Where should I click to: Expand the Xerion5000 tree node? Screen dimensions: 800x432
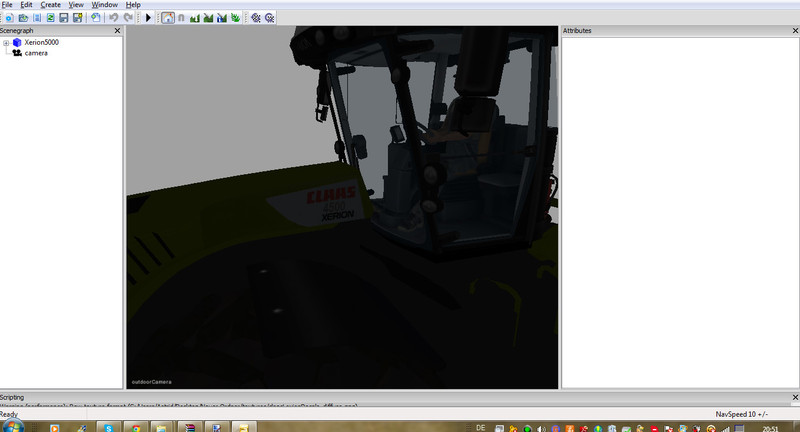[x=6, y=43]
